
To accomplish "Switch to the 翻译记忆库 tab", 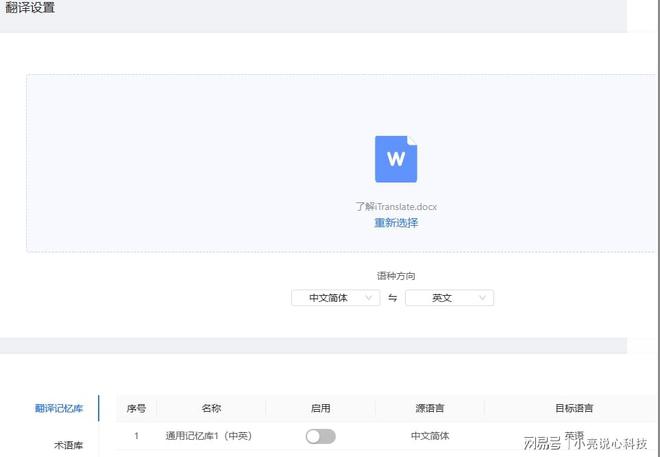I will [x=59, y=408].
